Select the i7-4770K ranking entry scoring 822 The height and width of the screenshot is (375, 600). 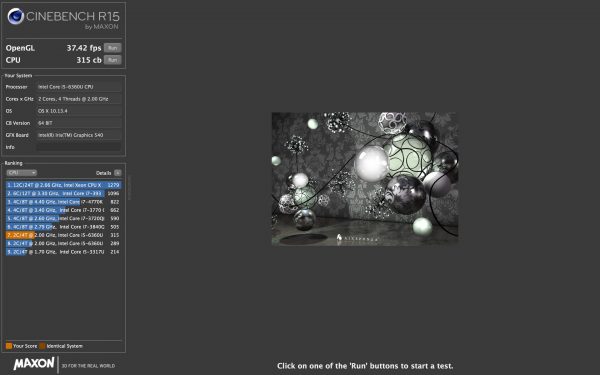coord(64,202)
